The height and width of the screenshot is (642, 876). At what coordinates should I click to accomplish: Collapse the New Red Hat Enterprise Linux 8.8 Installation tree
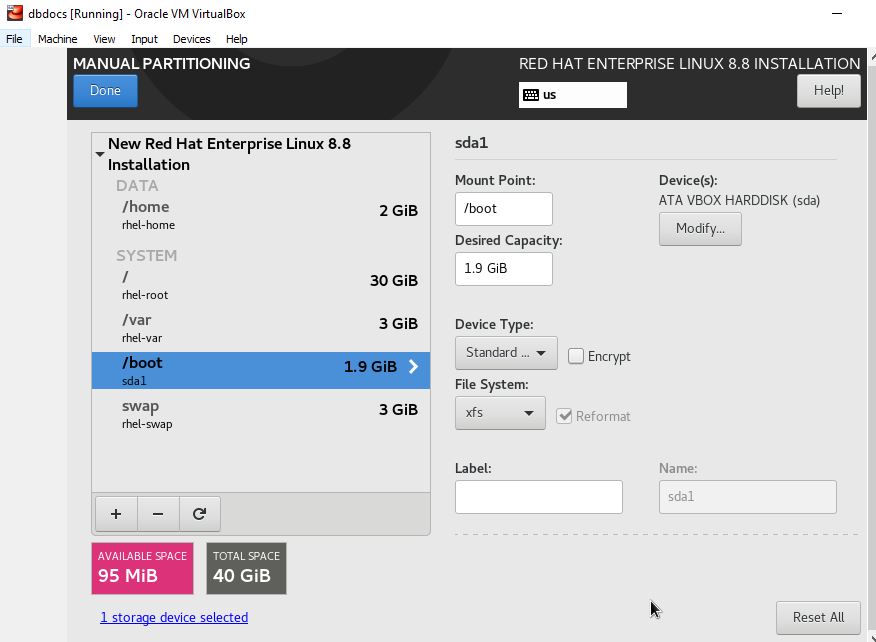click(100, 154)
